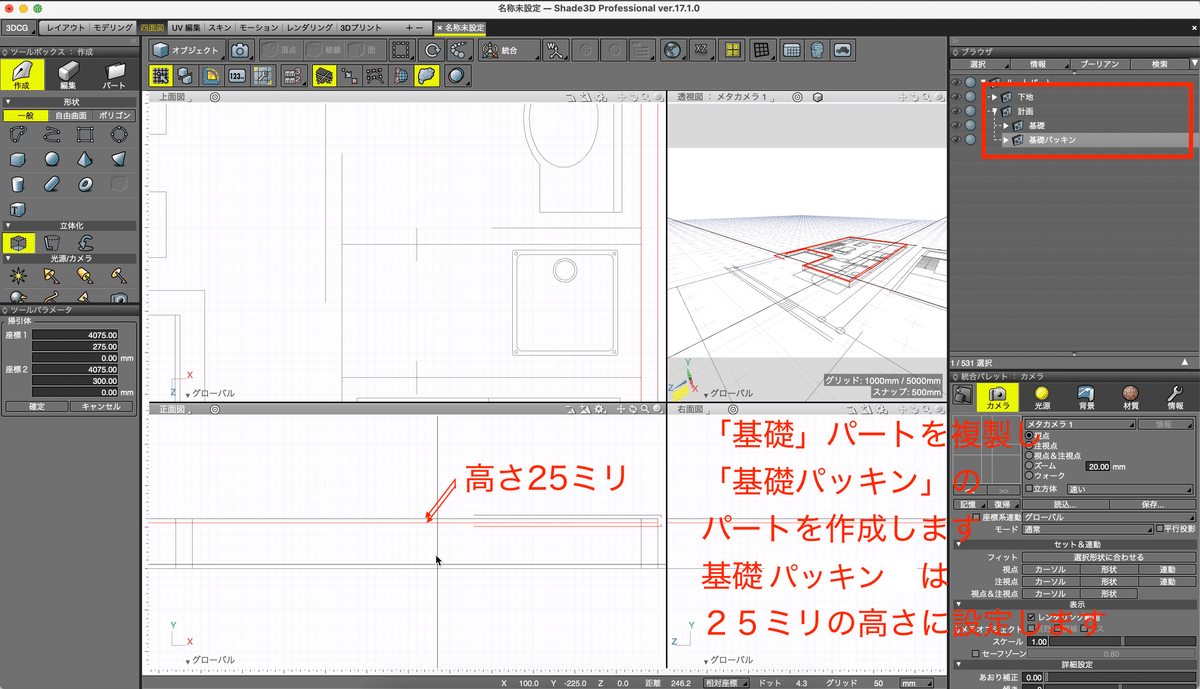1200x689 pixels.
Task: Collapse the 計画 part in browser
Action: (x=995, y=111)
